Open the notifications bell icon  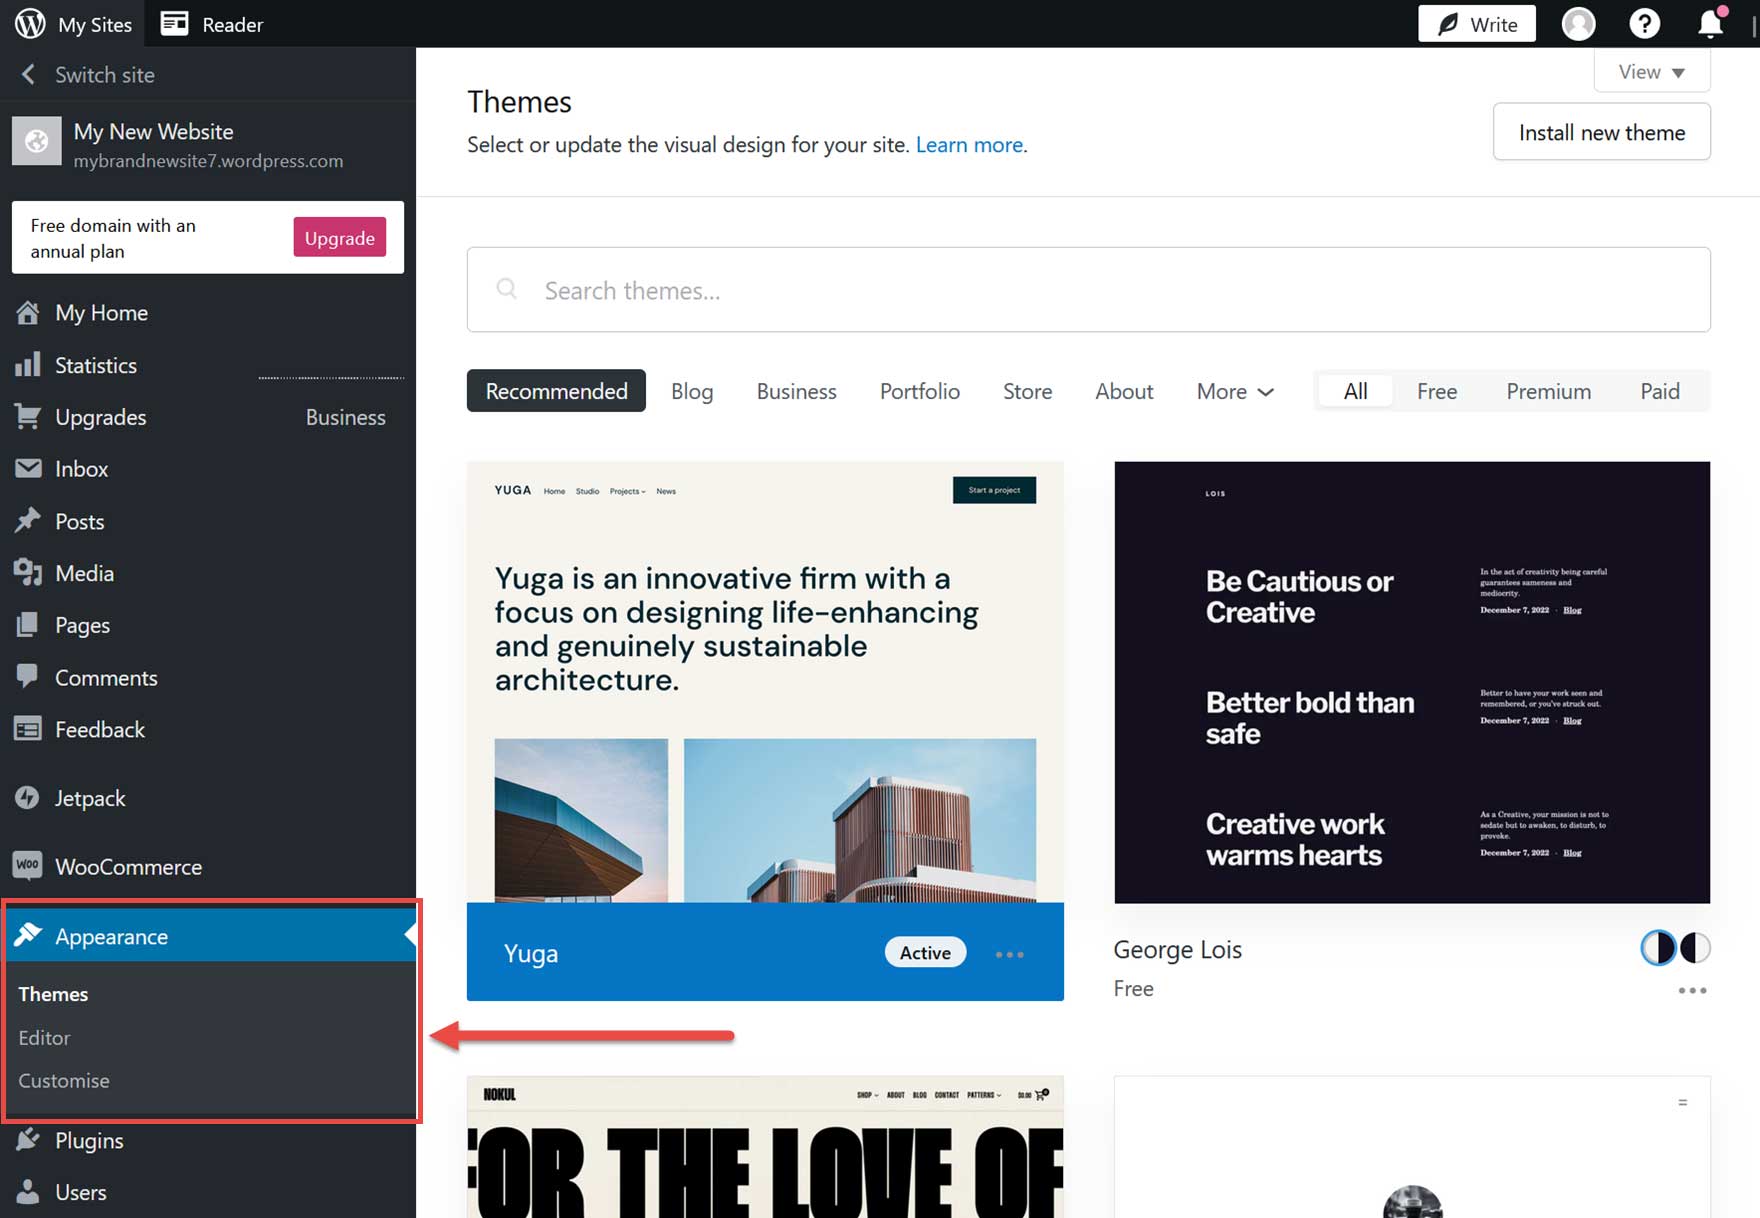1711,23
